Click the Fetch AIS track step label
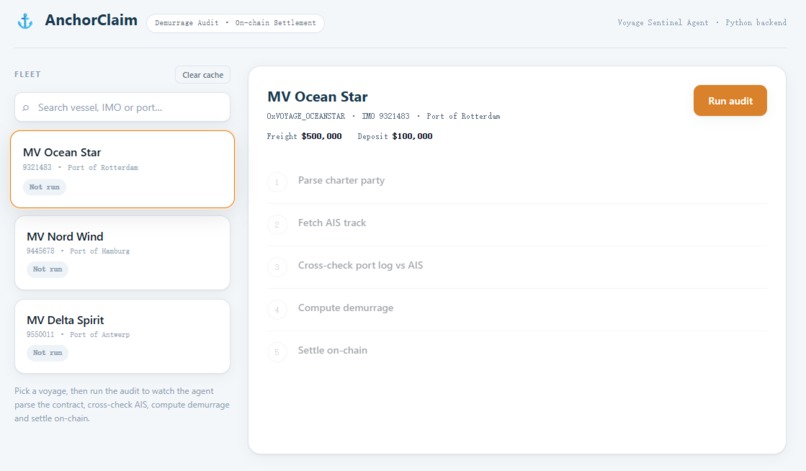The width and height of the screenshot is (806, 471). click(x=332, y=223)
